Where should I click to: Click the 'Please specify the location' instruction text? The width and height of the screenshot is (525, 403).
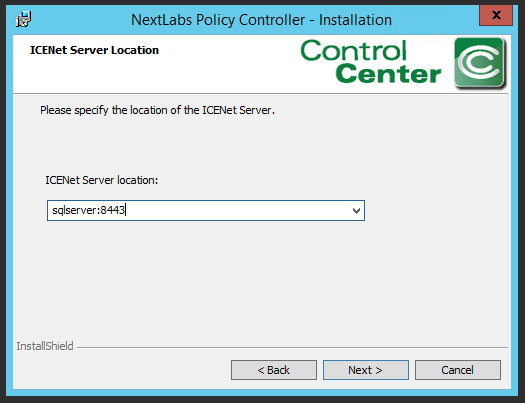157,110
